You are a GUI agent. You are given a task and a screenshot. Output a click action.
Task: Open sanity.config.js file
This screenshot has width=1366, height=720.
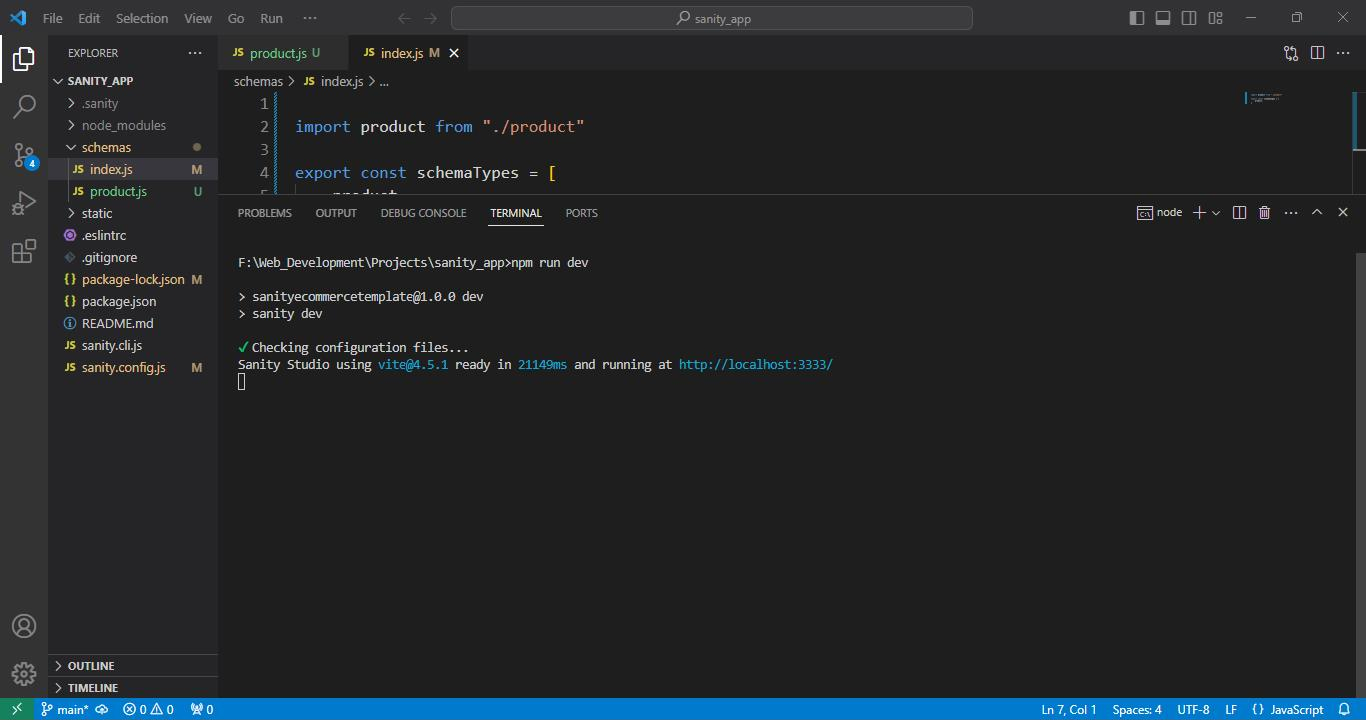[x=133, y=367]
